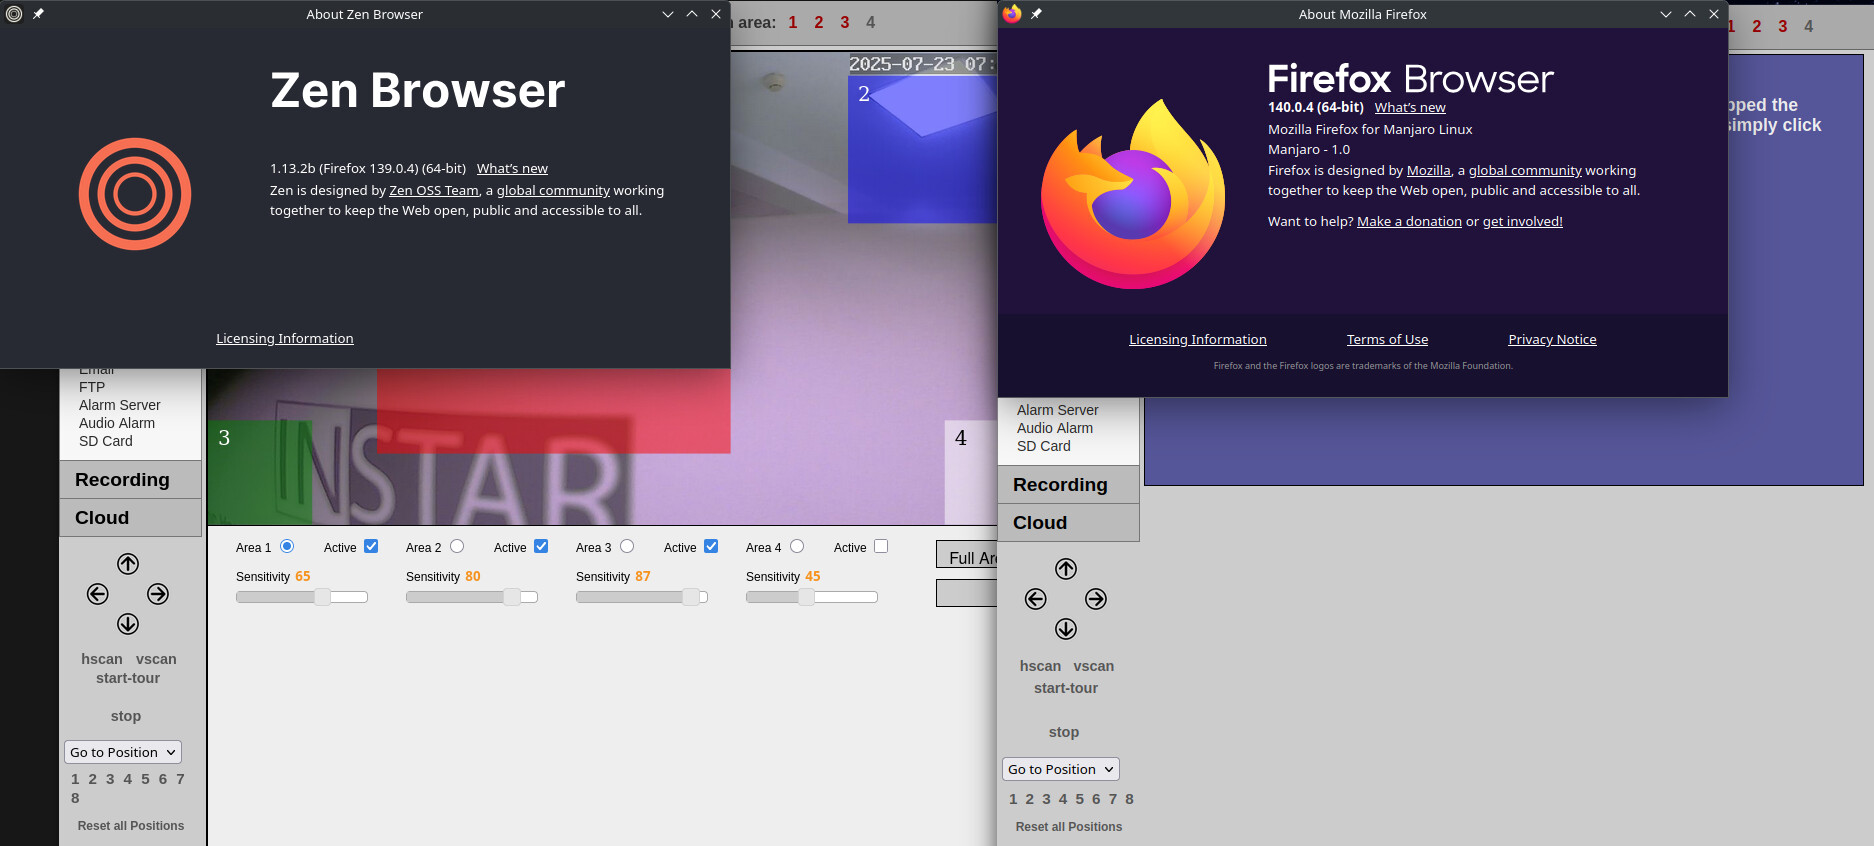Screen dimensions: 1874x846
Task: Select Area 3 radio button
Action: point(627,546)
